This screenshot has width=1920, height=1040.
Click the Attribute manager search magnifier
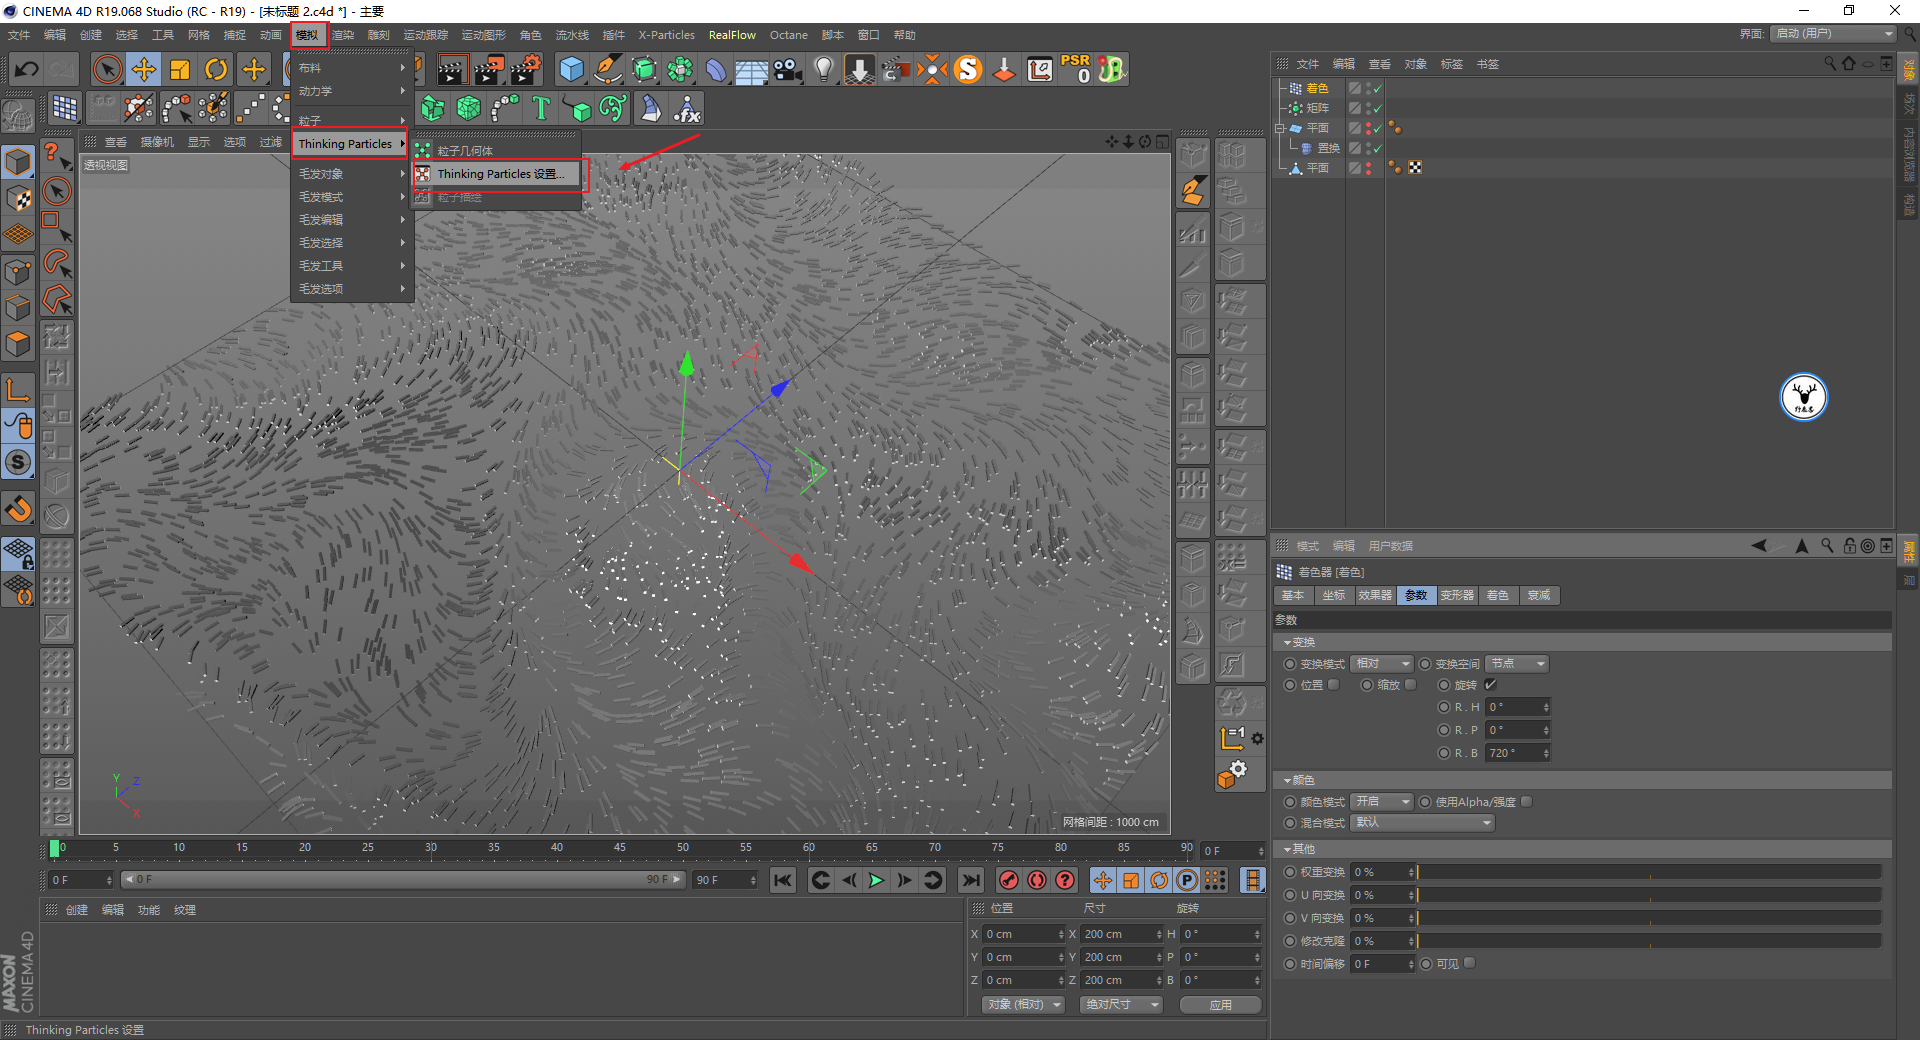[x=1827, y=545]
